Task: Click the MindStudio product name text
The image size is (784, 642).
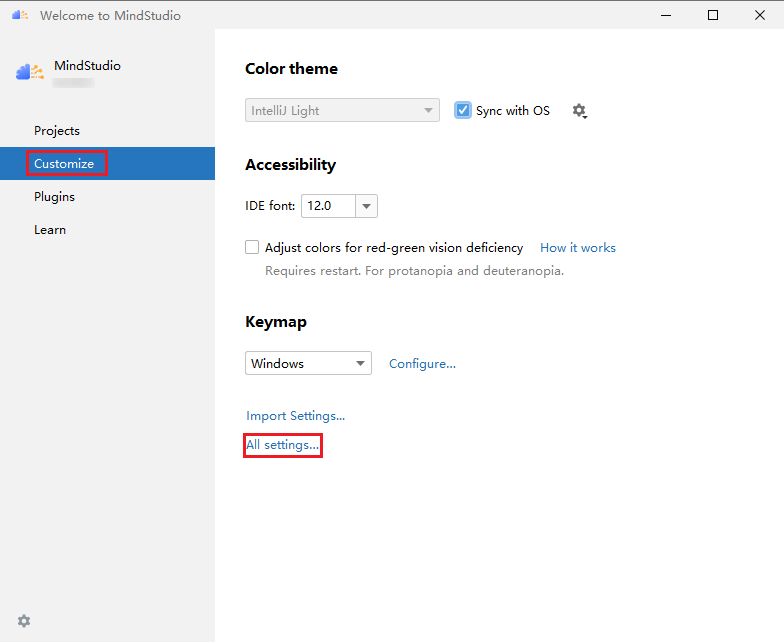Action: (x=88, y=66)
